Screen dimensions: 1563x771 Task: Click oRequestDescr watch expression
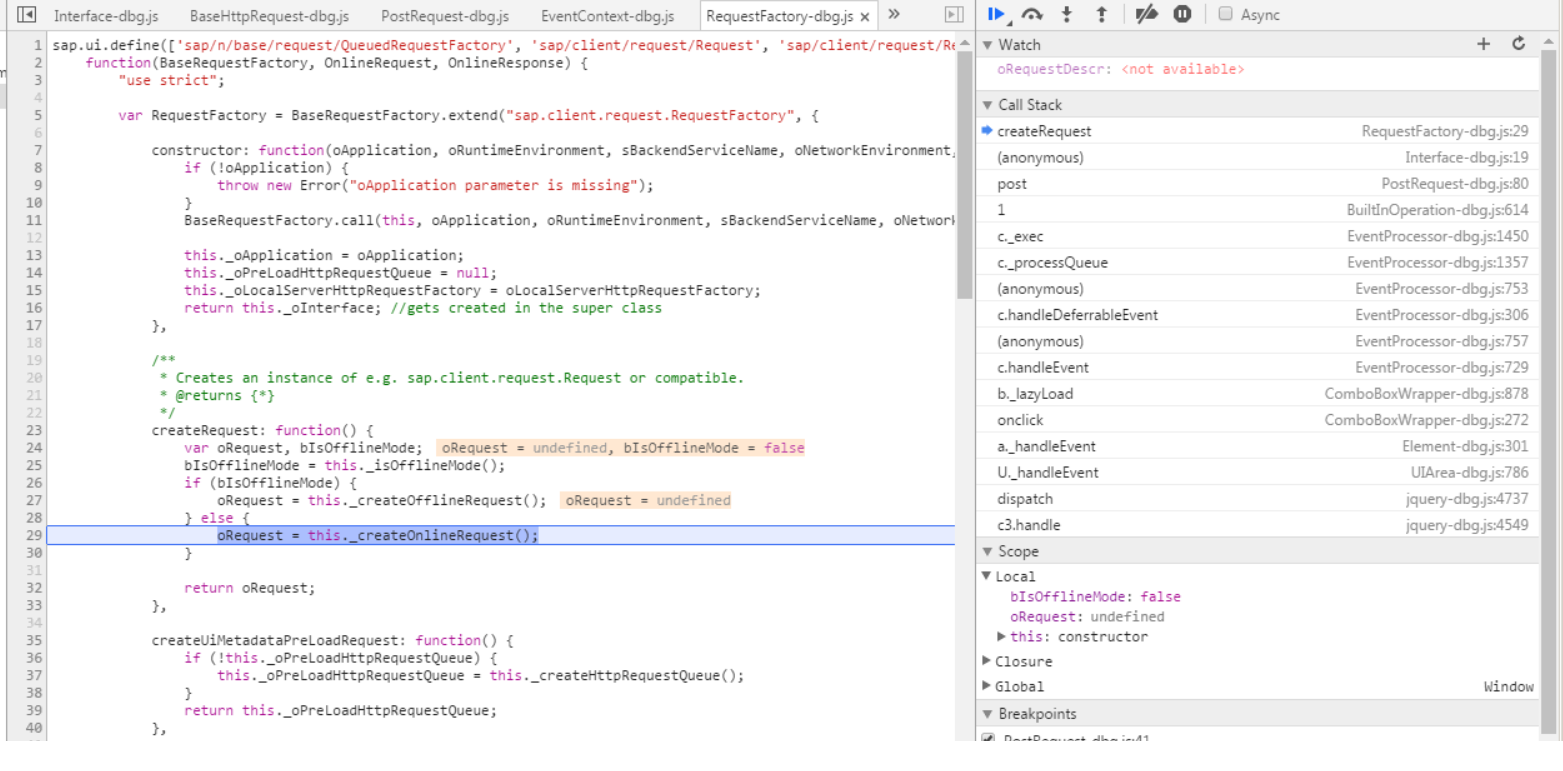click(x=1121, y=70)
